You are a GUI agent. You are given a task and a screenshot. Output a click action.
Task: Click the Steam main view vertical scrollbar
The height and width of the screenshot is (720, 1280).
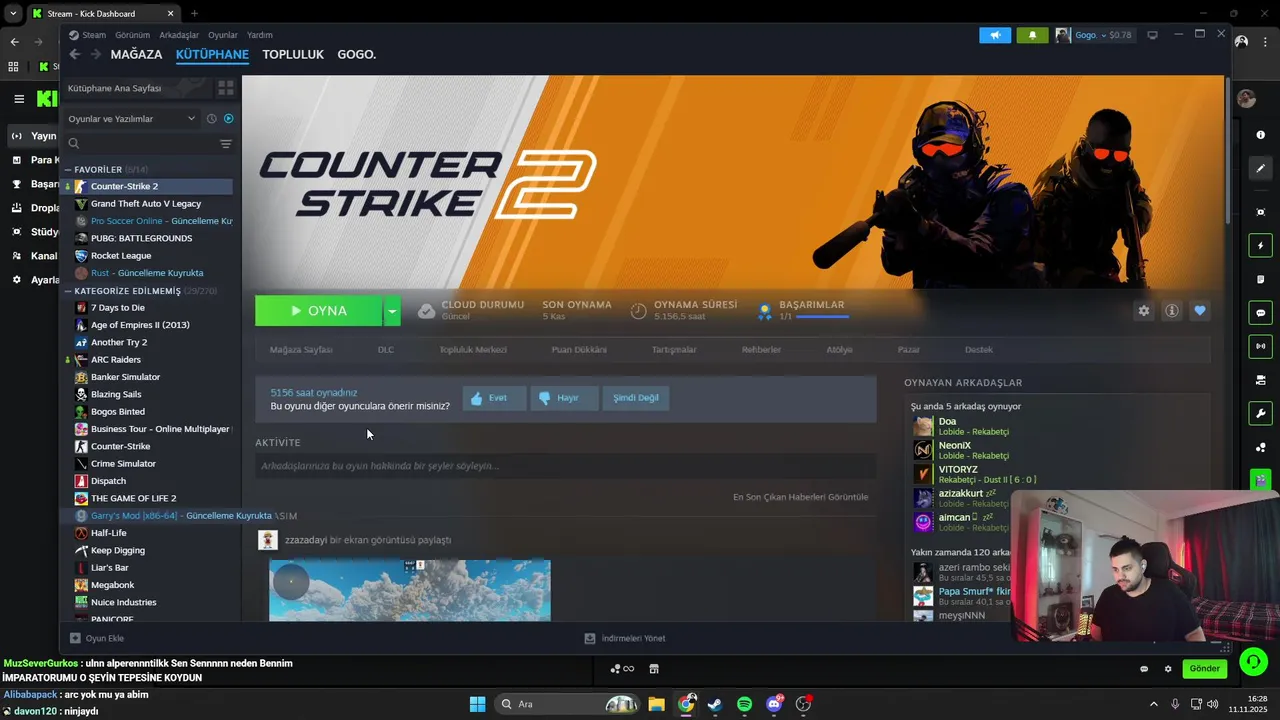coord(1228,150)
